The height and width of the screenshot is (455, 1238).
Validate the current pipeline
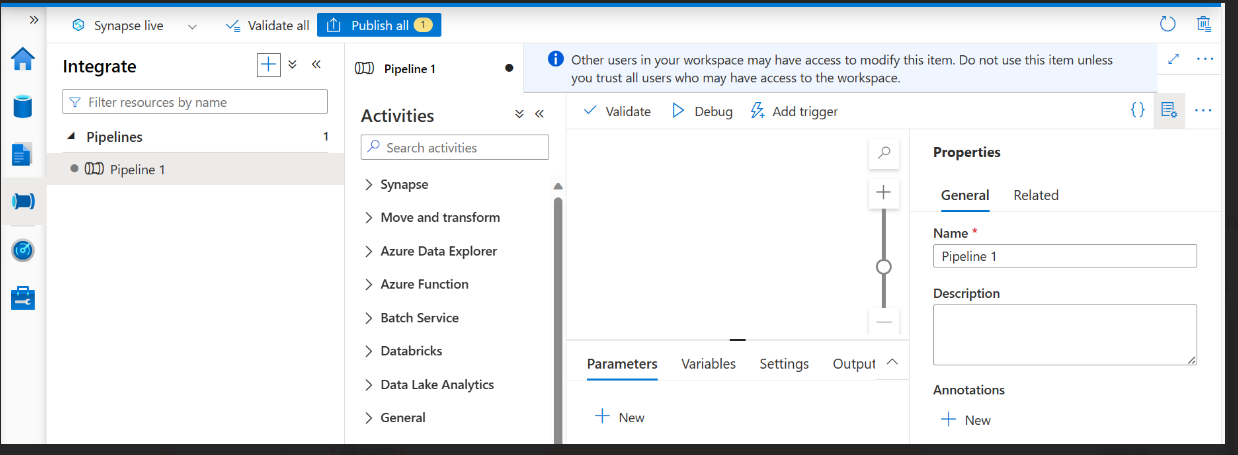616,111
